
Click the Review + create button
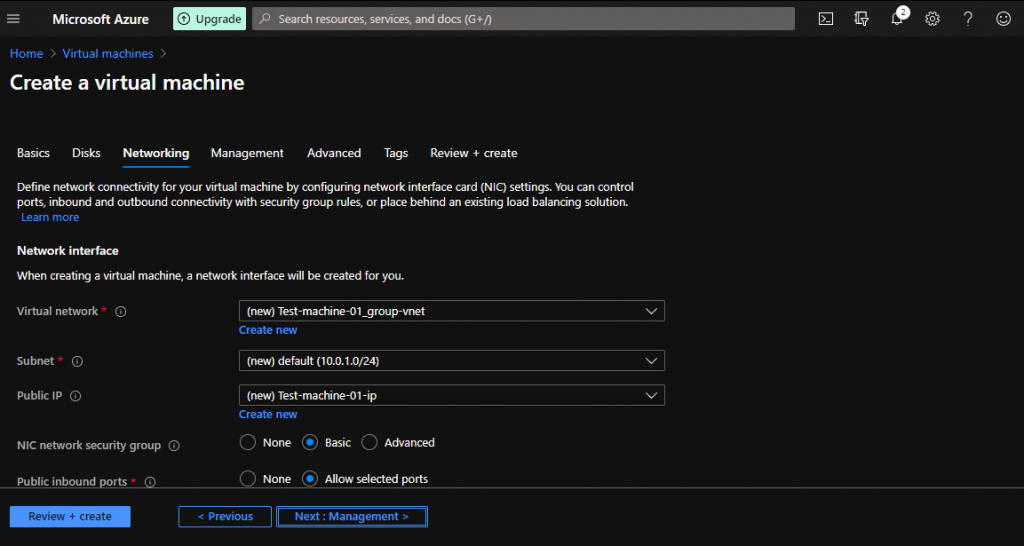coord(70,516)
